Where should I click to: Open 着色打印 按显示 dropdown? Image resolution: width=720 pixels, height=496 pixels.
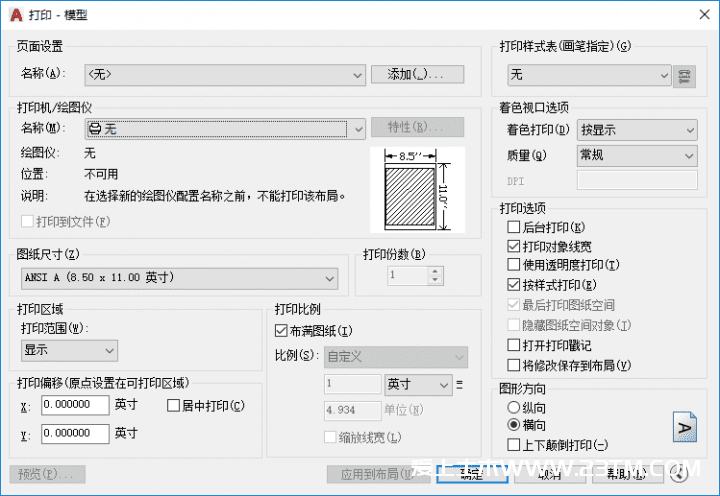tap(637, 130)
